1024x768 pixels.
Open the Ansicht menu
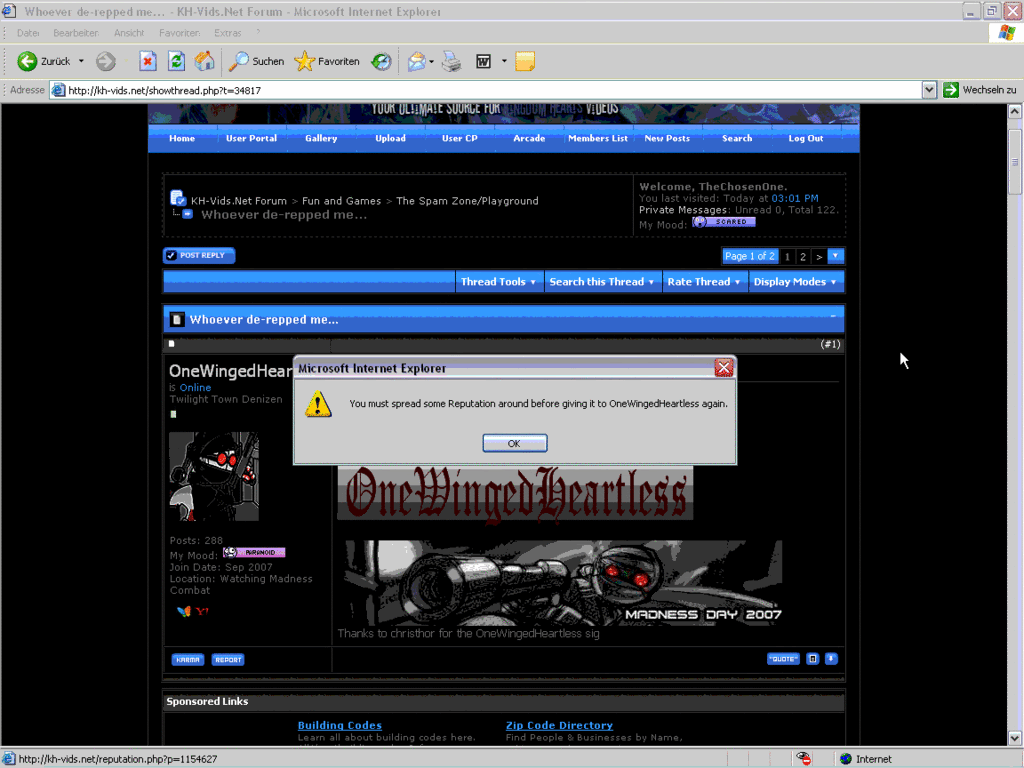tap(129, 33)
